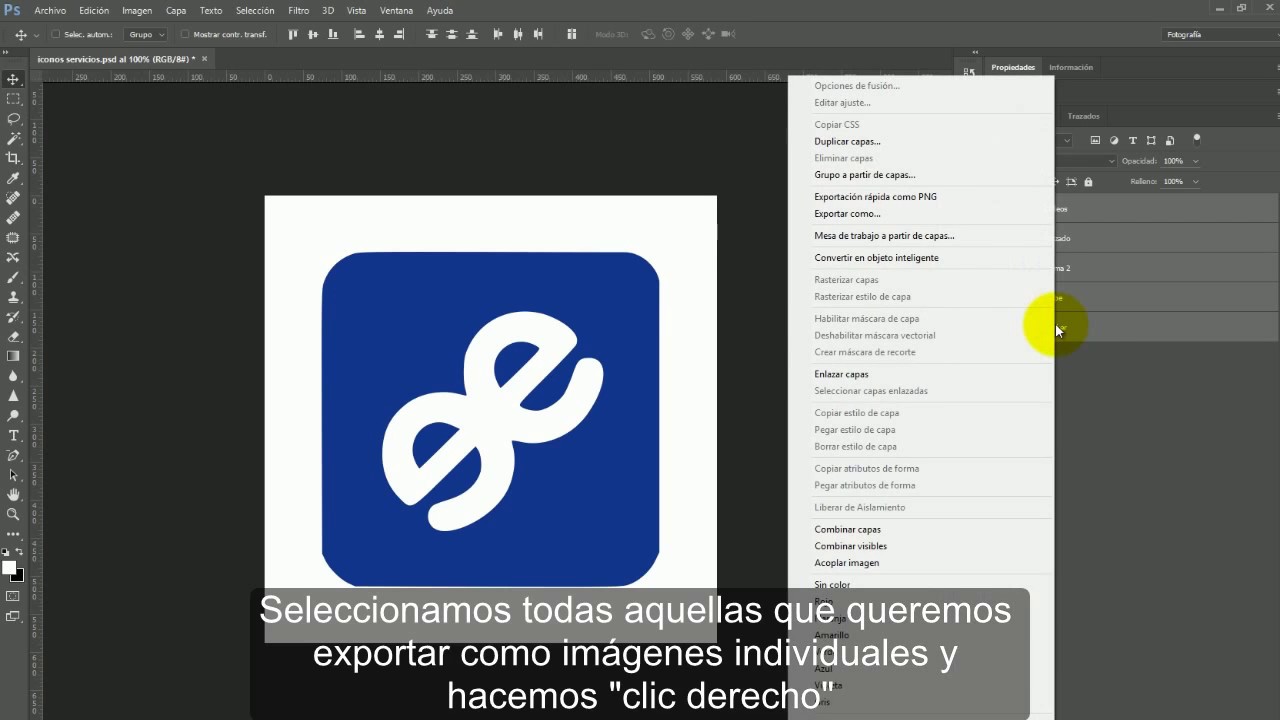Viewport: 1280px width, 720px height.
Task: Select the Eraser tool
Action: 13,337
